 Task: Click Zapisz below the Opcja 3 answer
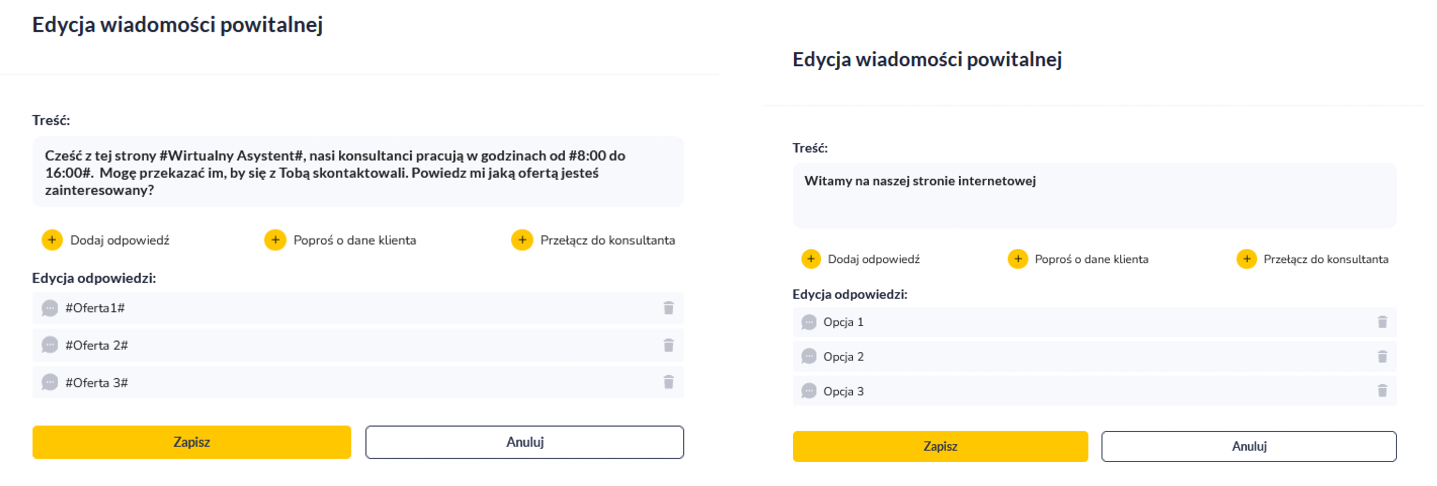940,446
